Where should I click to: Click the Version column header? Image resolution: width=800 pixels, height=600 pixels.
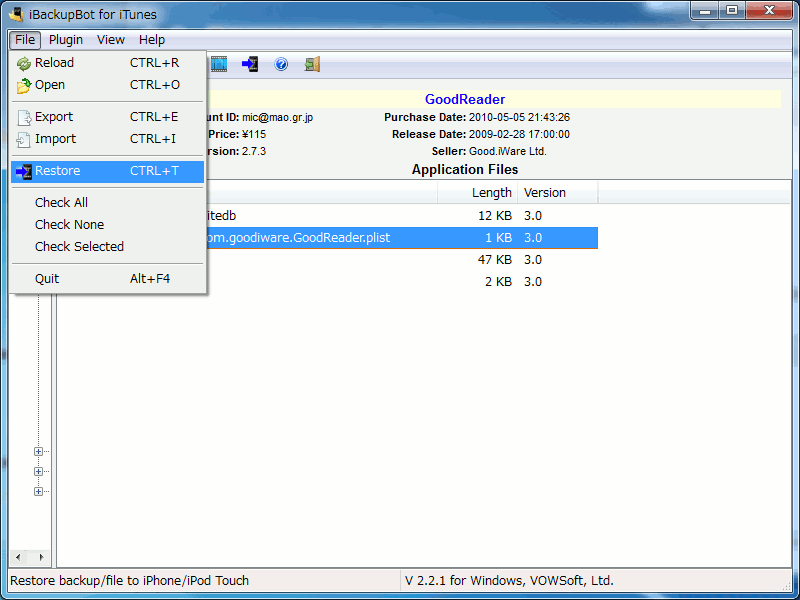545,193
